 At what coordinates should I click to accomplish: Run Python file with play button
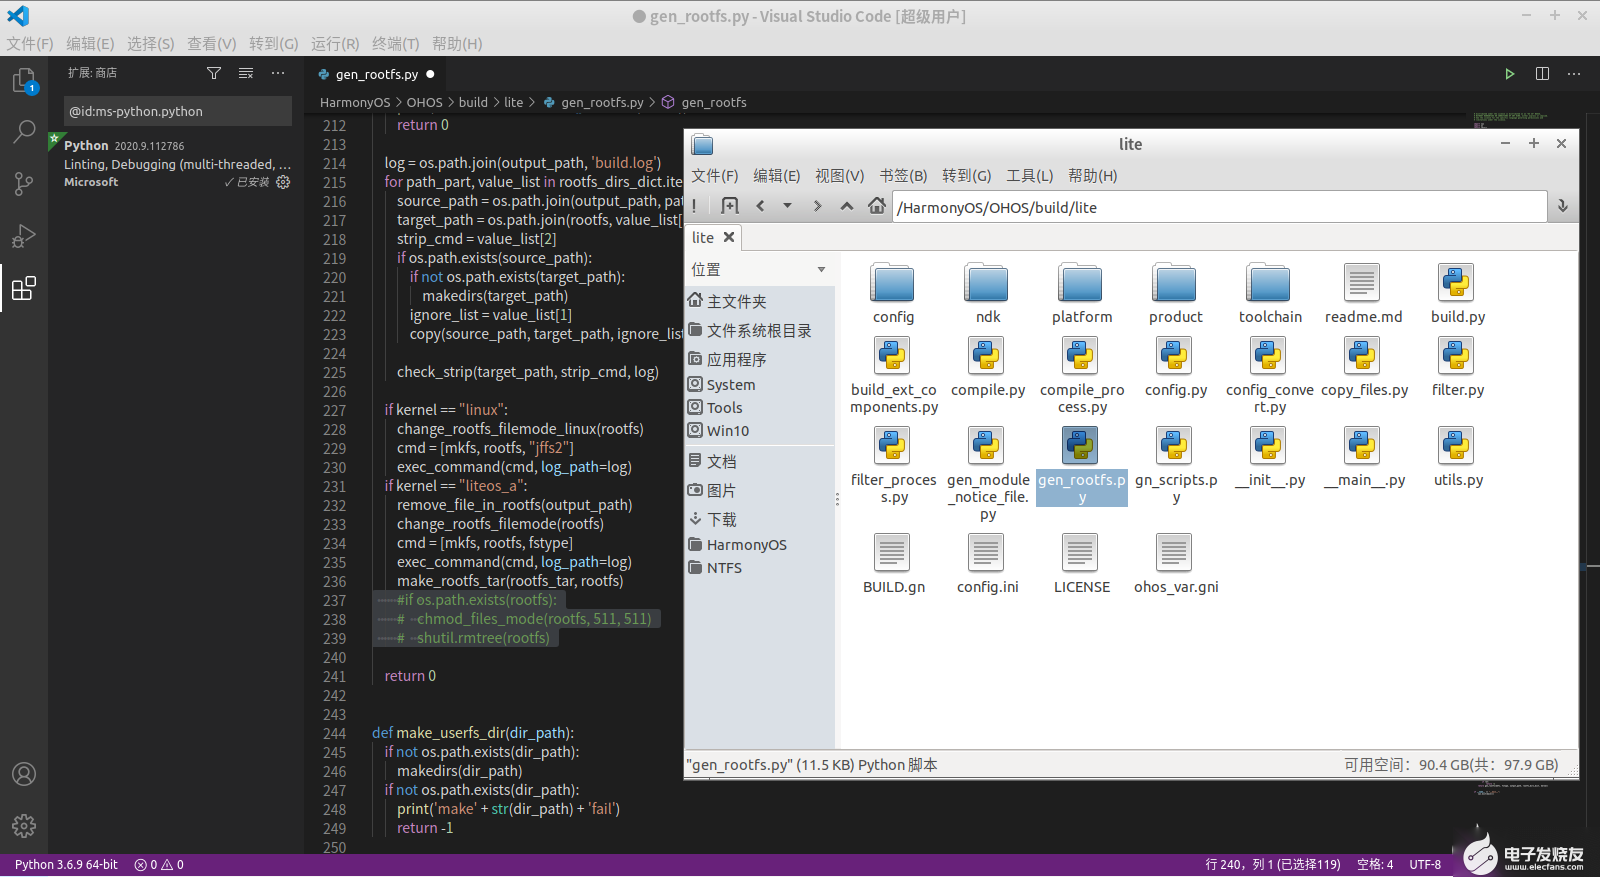click(x=1510, y=74)
